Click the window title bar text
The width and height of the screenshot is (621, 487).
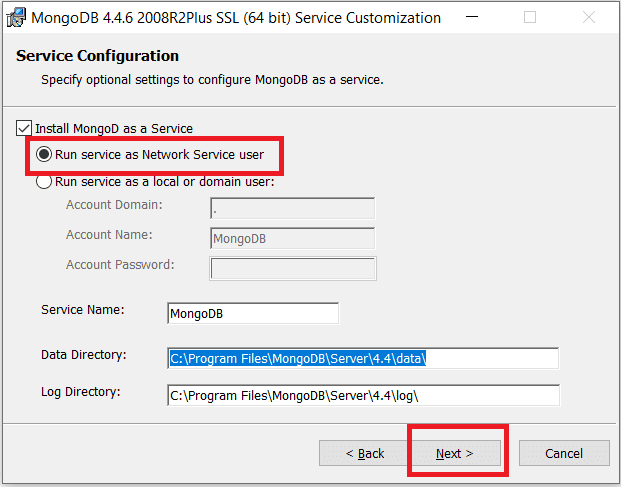[236, 18]
